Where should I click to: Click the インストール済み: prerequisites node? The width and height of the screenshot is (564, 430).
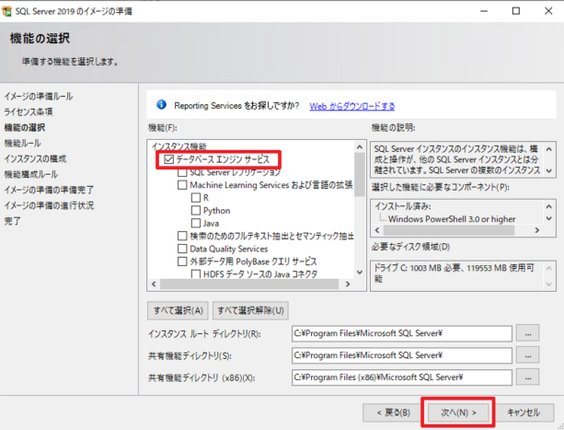(403, 206)
